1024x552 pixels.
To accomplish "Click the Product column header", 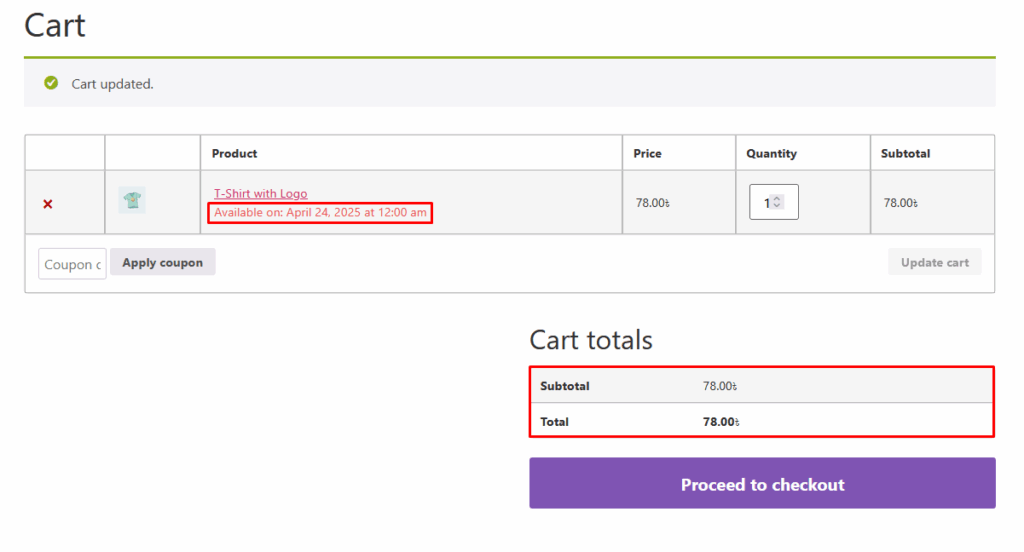I will 234,154.
